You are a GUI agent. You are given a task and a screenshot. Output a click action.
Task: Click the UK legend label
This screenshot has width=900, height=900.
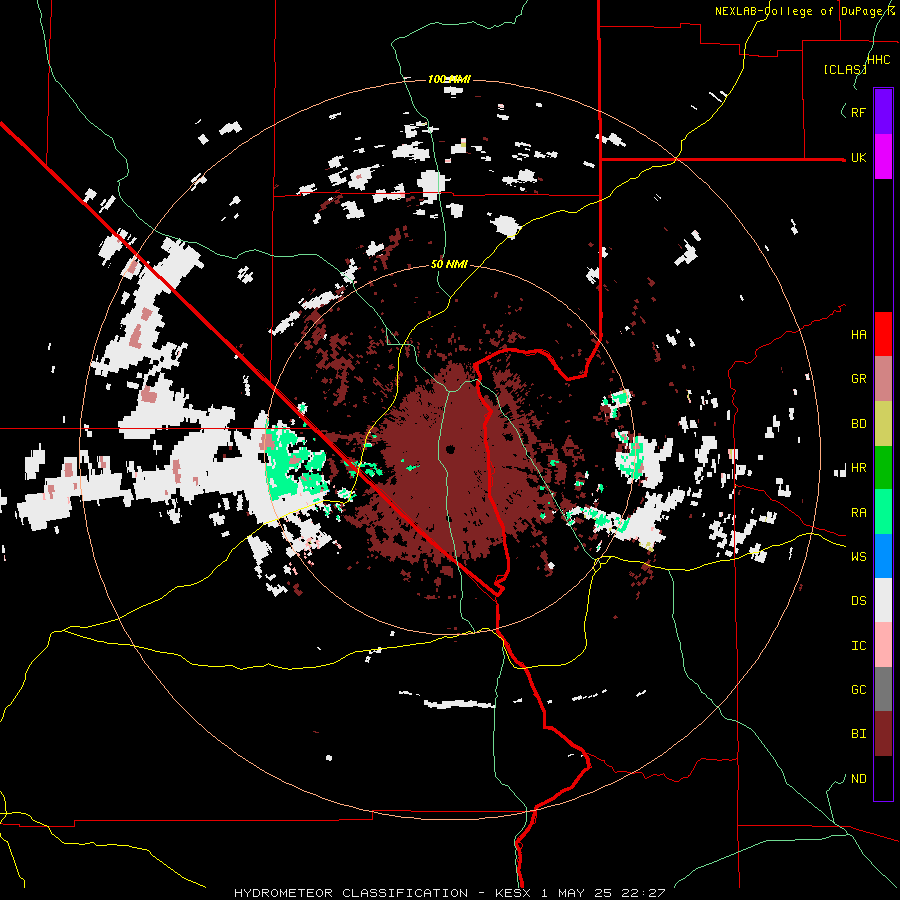[858, 157]
